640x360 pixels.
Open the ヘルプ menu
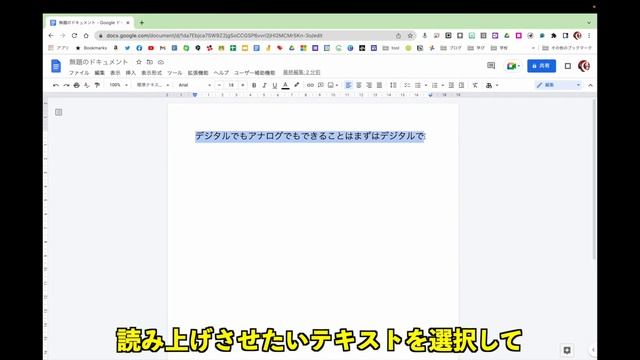[221, 73]
